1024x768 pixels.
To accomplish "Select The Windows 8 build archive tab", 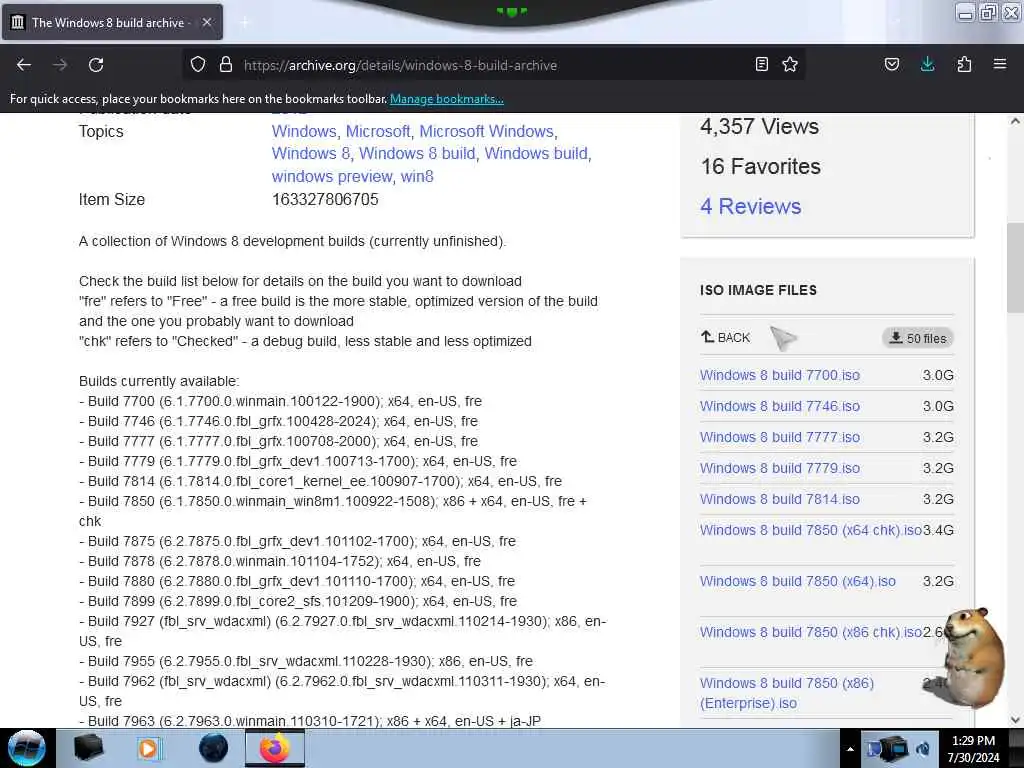I will click(113, 22).
